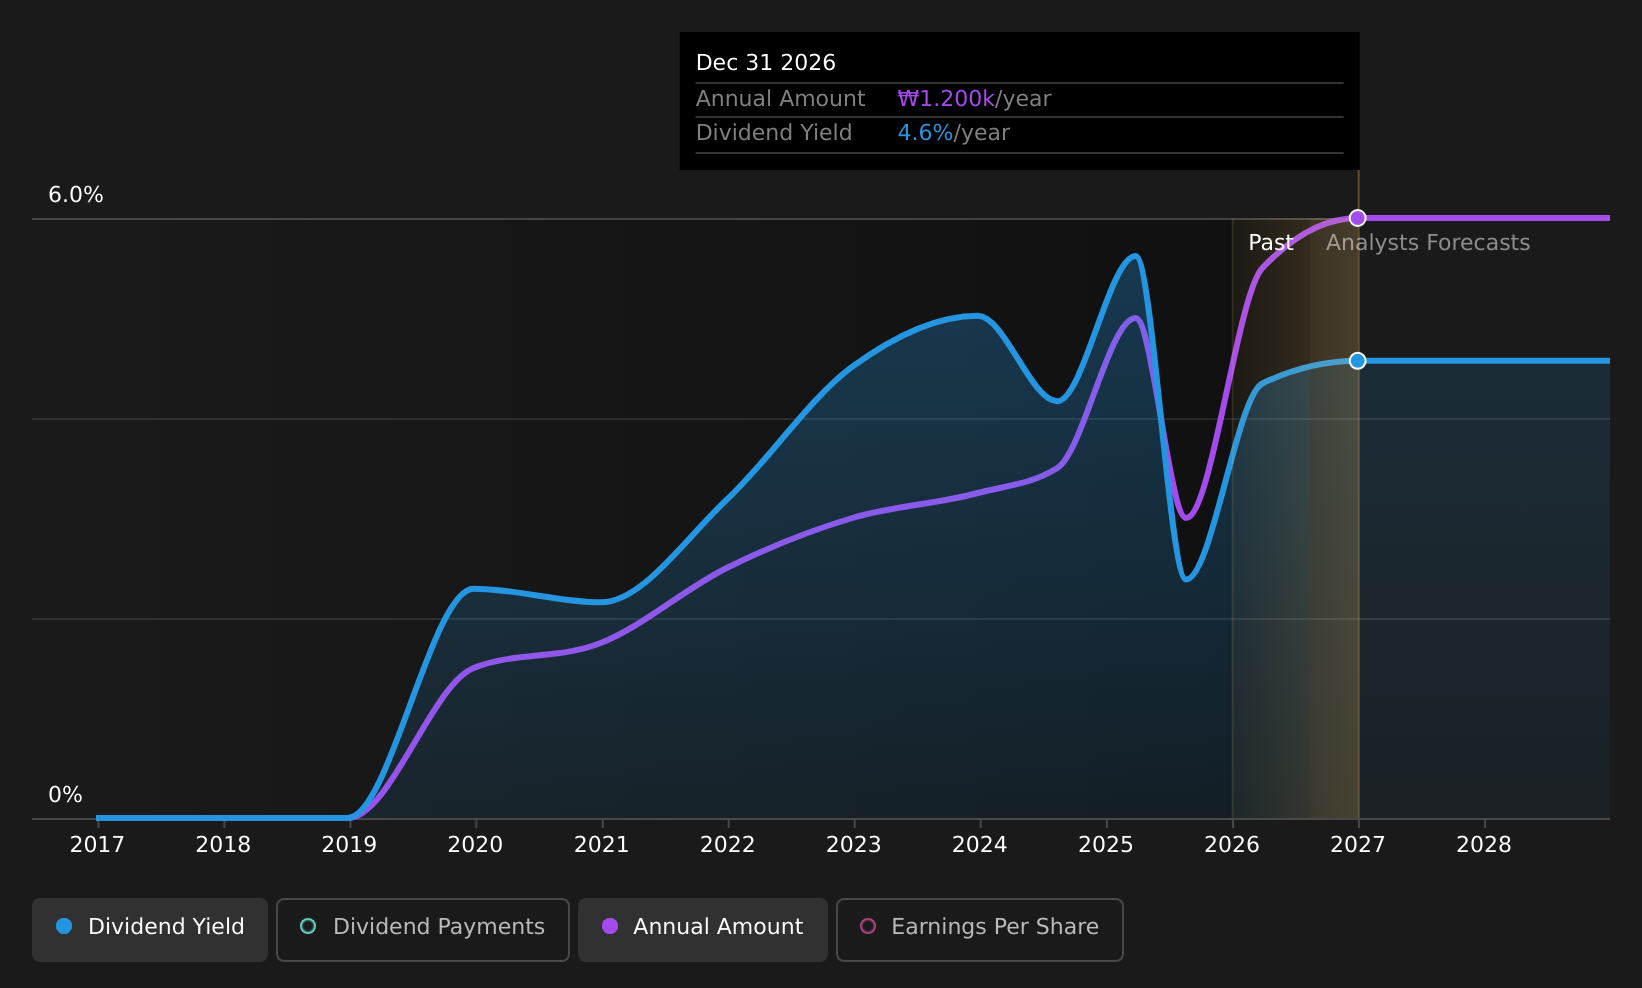The image size is (1642, 988).
Task: Enable the Dividend Payments legend series
Action: click(x=423, y=929)
